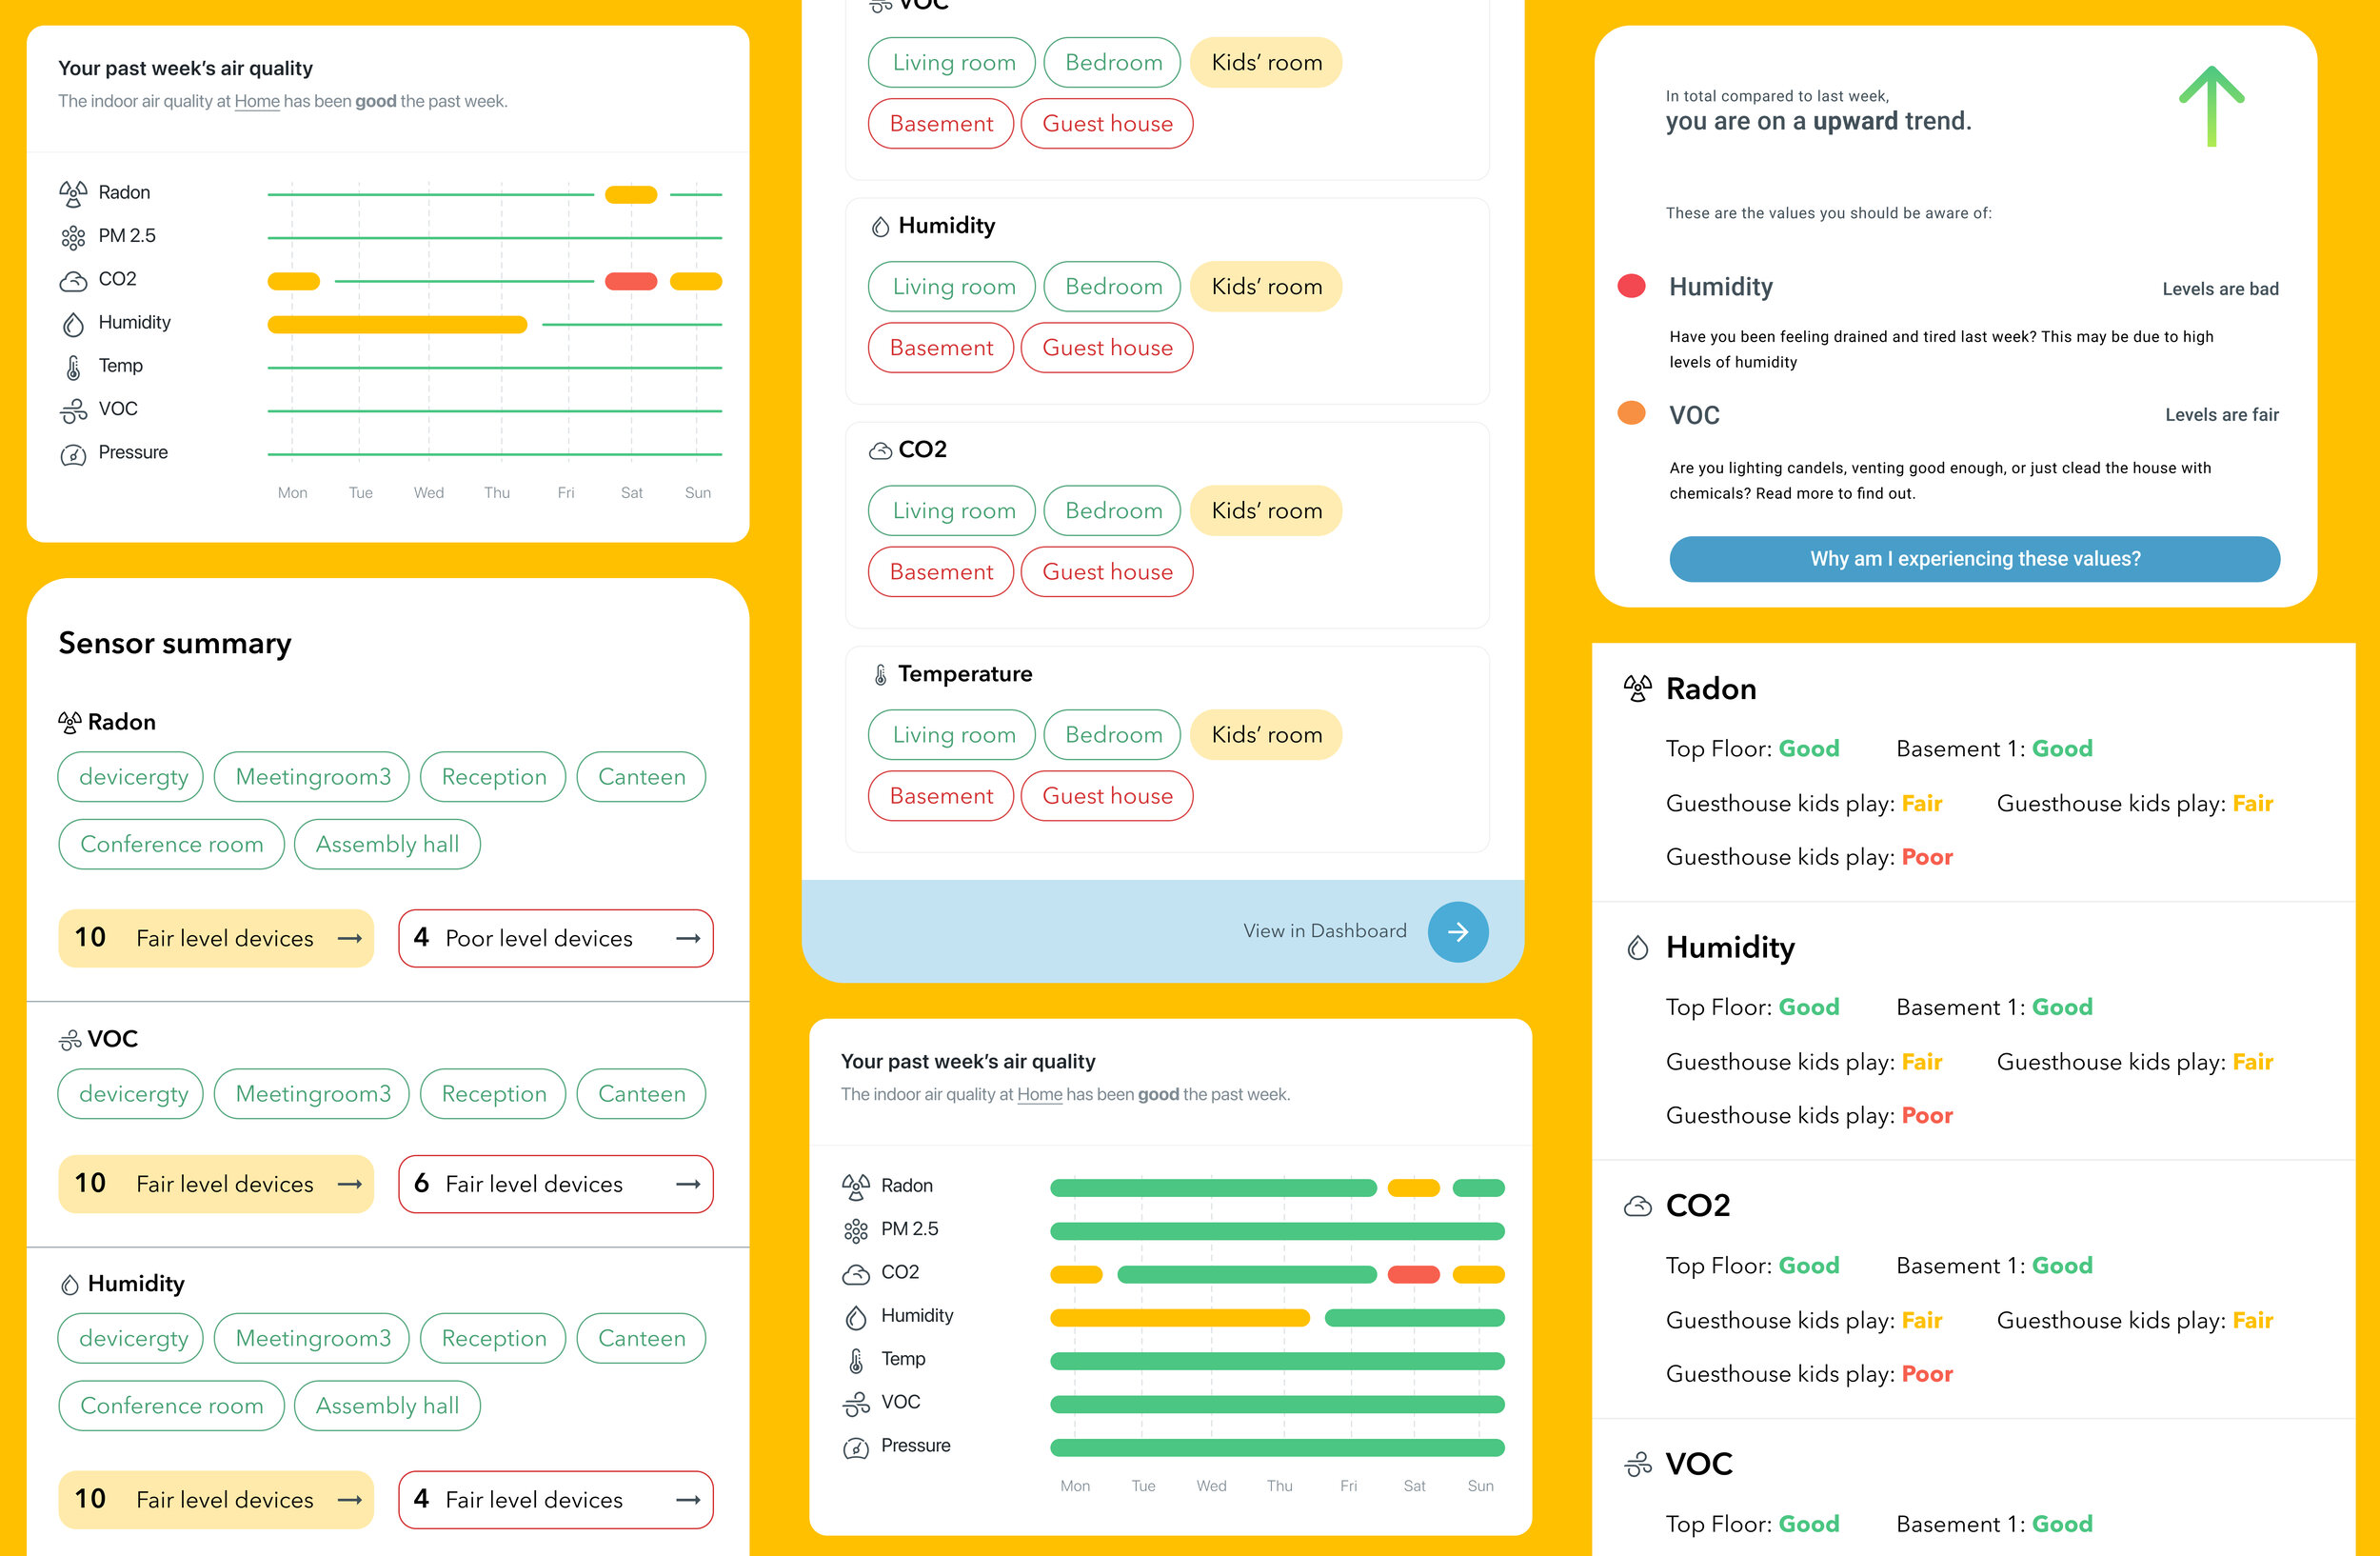The height and width of the screenshot is (1556, 2380).
Task: Click VOC icon in bottom weekly chart
Action: pos(856,1404)
